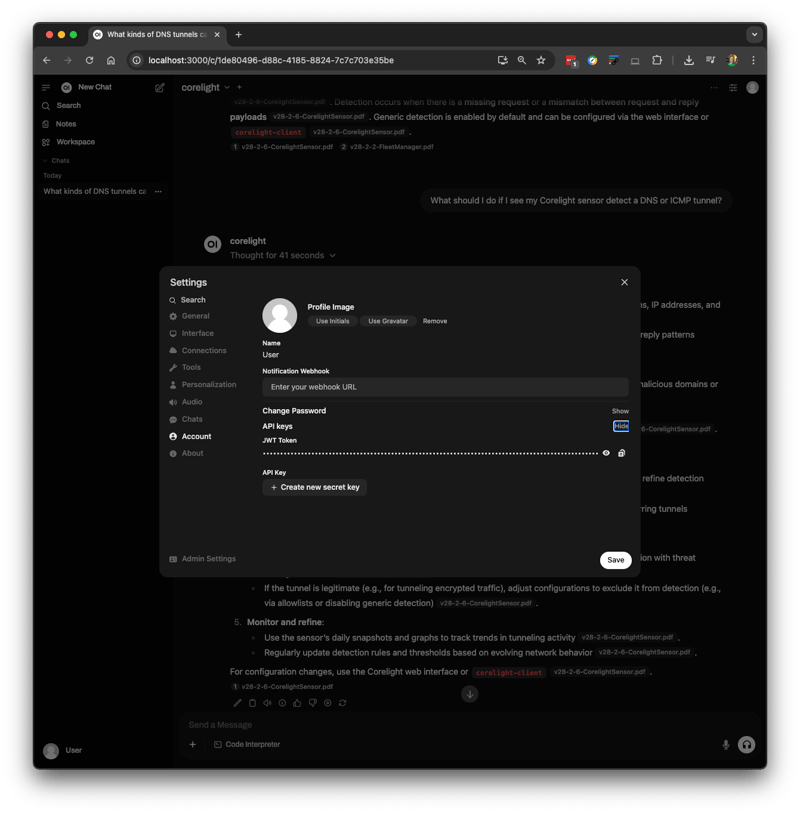Reveal the JWT token with the eye icon
Screen dimensions: 800x813
click(x=606, y=453)
